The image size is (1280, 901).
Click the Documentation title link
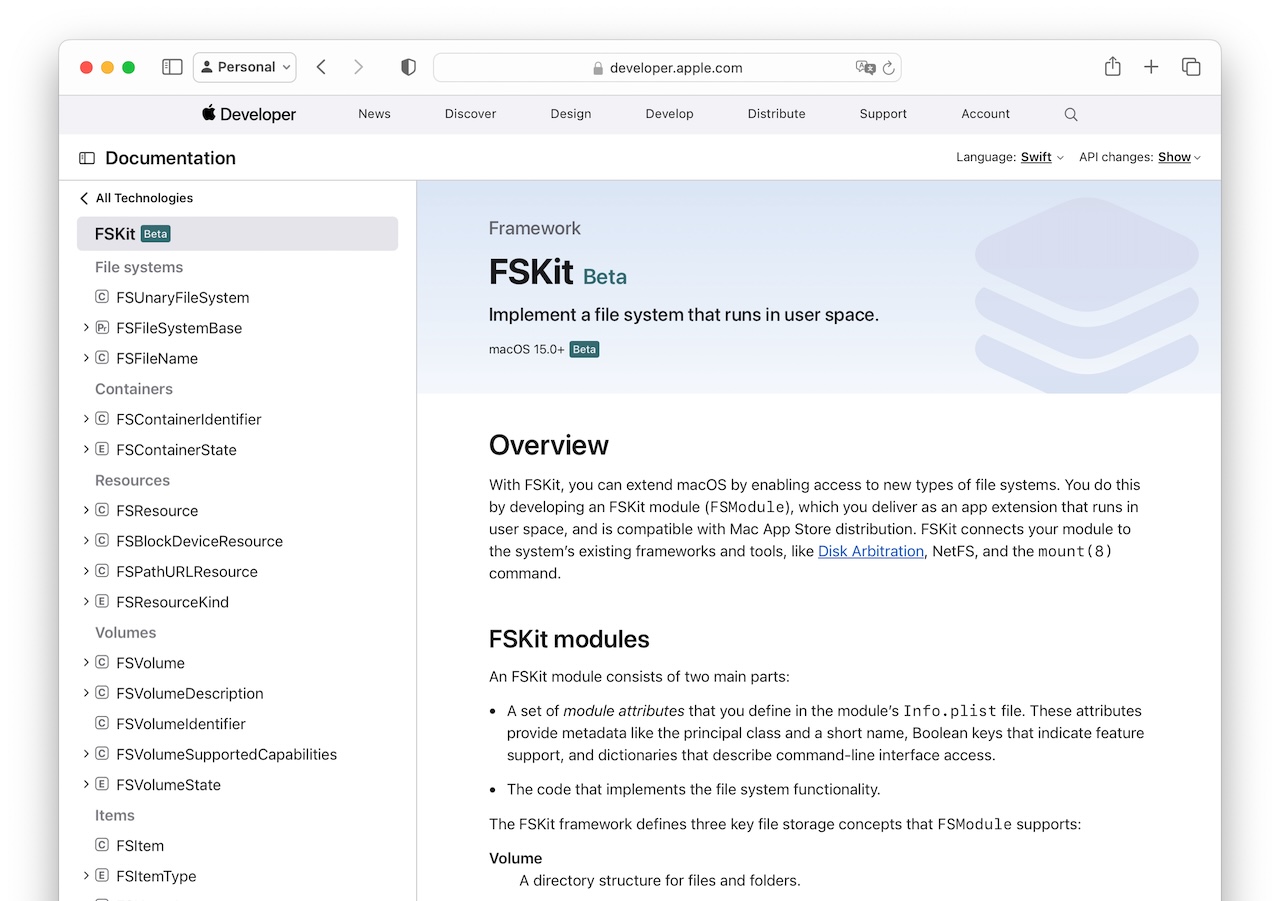pos(170,158)
